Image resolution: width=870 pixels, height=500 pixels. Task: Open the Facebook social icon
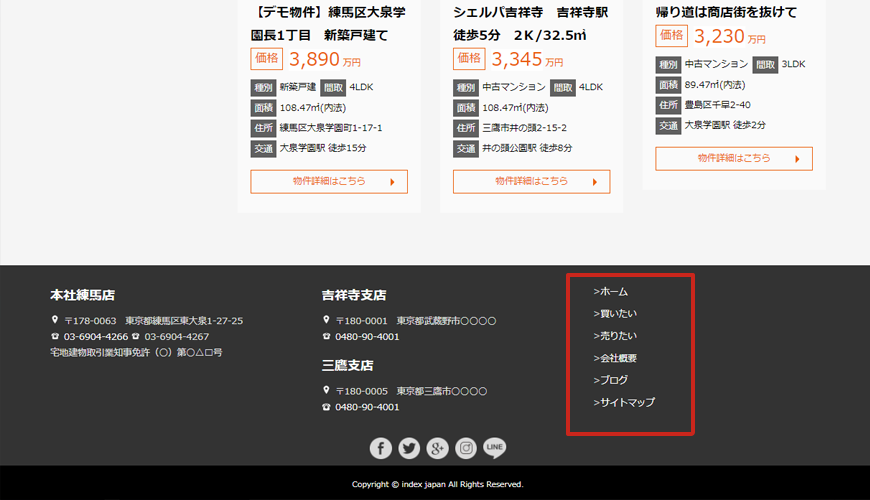coord(380,448)
